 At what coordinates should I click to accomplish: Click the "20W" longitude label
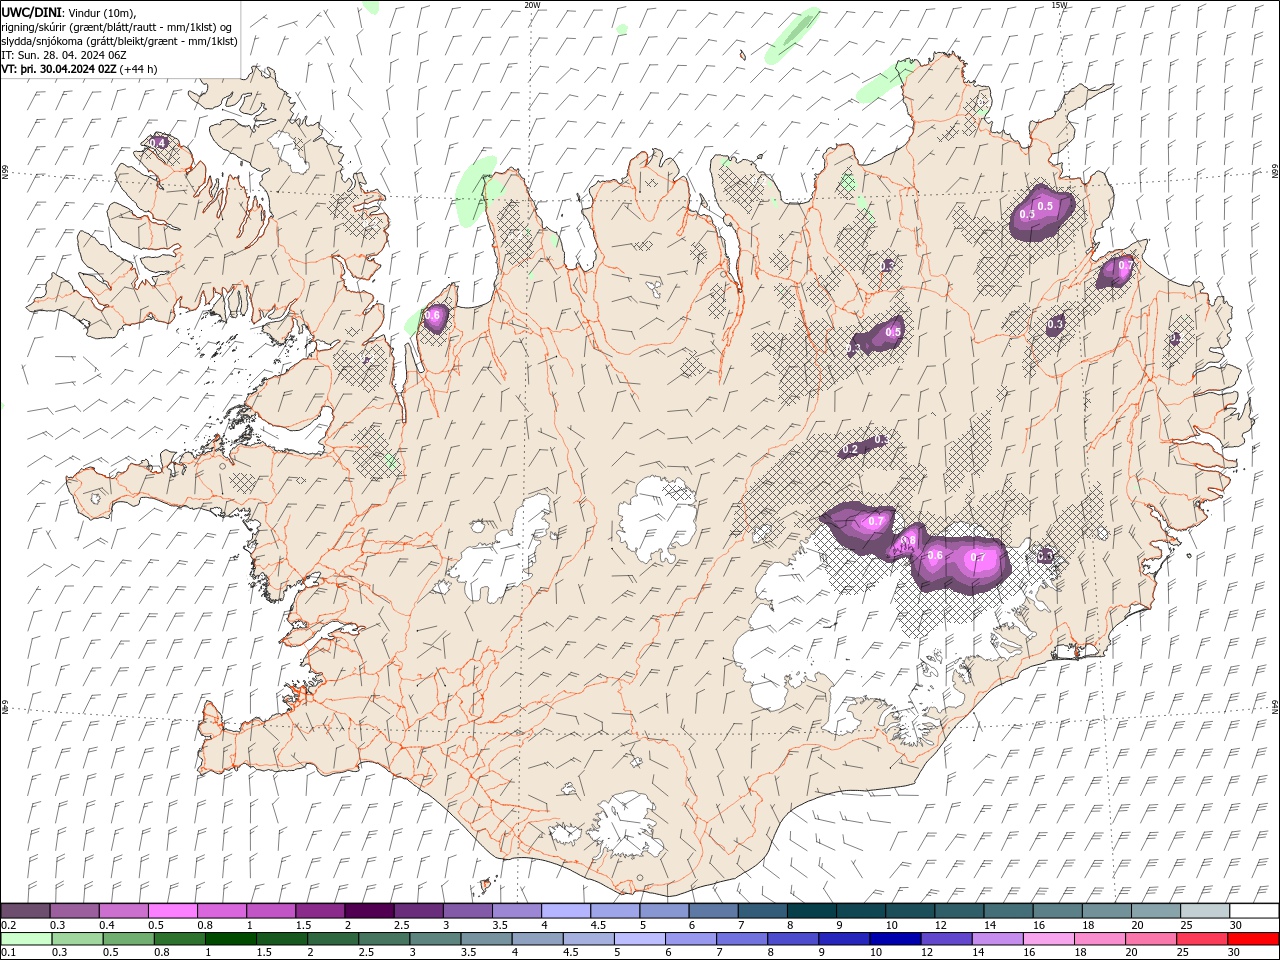[532, 5]
